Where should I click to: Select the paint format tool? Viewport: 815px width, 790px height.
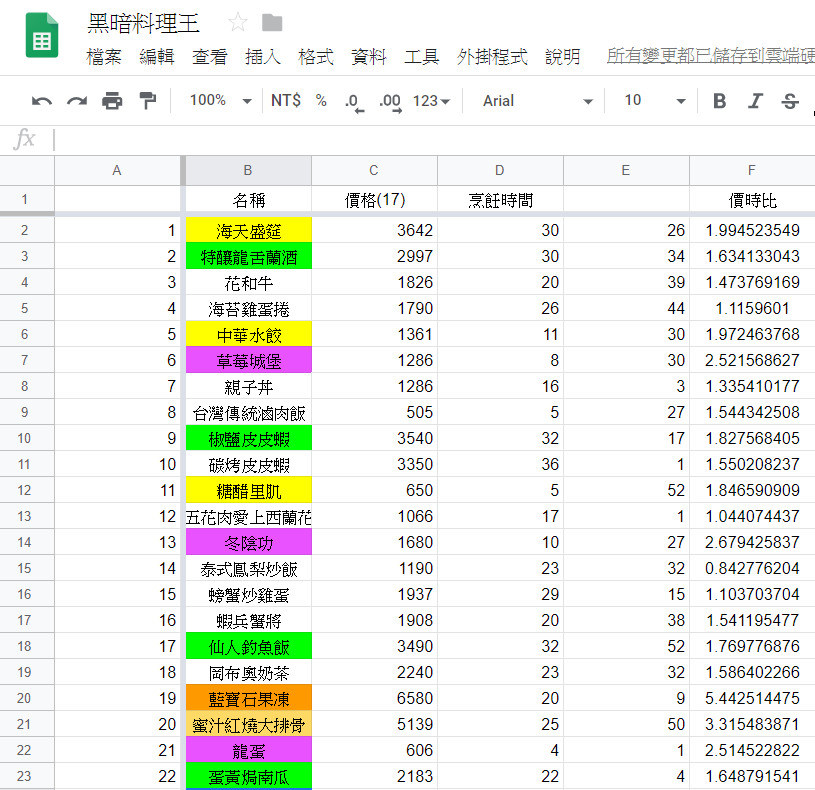(148, 101)
